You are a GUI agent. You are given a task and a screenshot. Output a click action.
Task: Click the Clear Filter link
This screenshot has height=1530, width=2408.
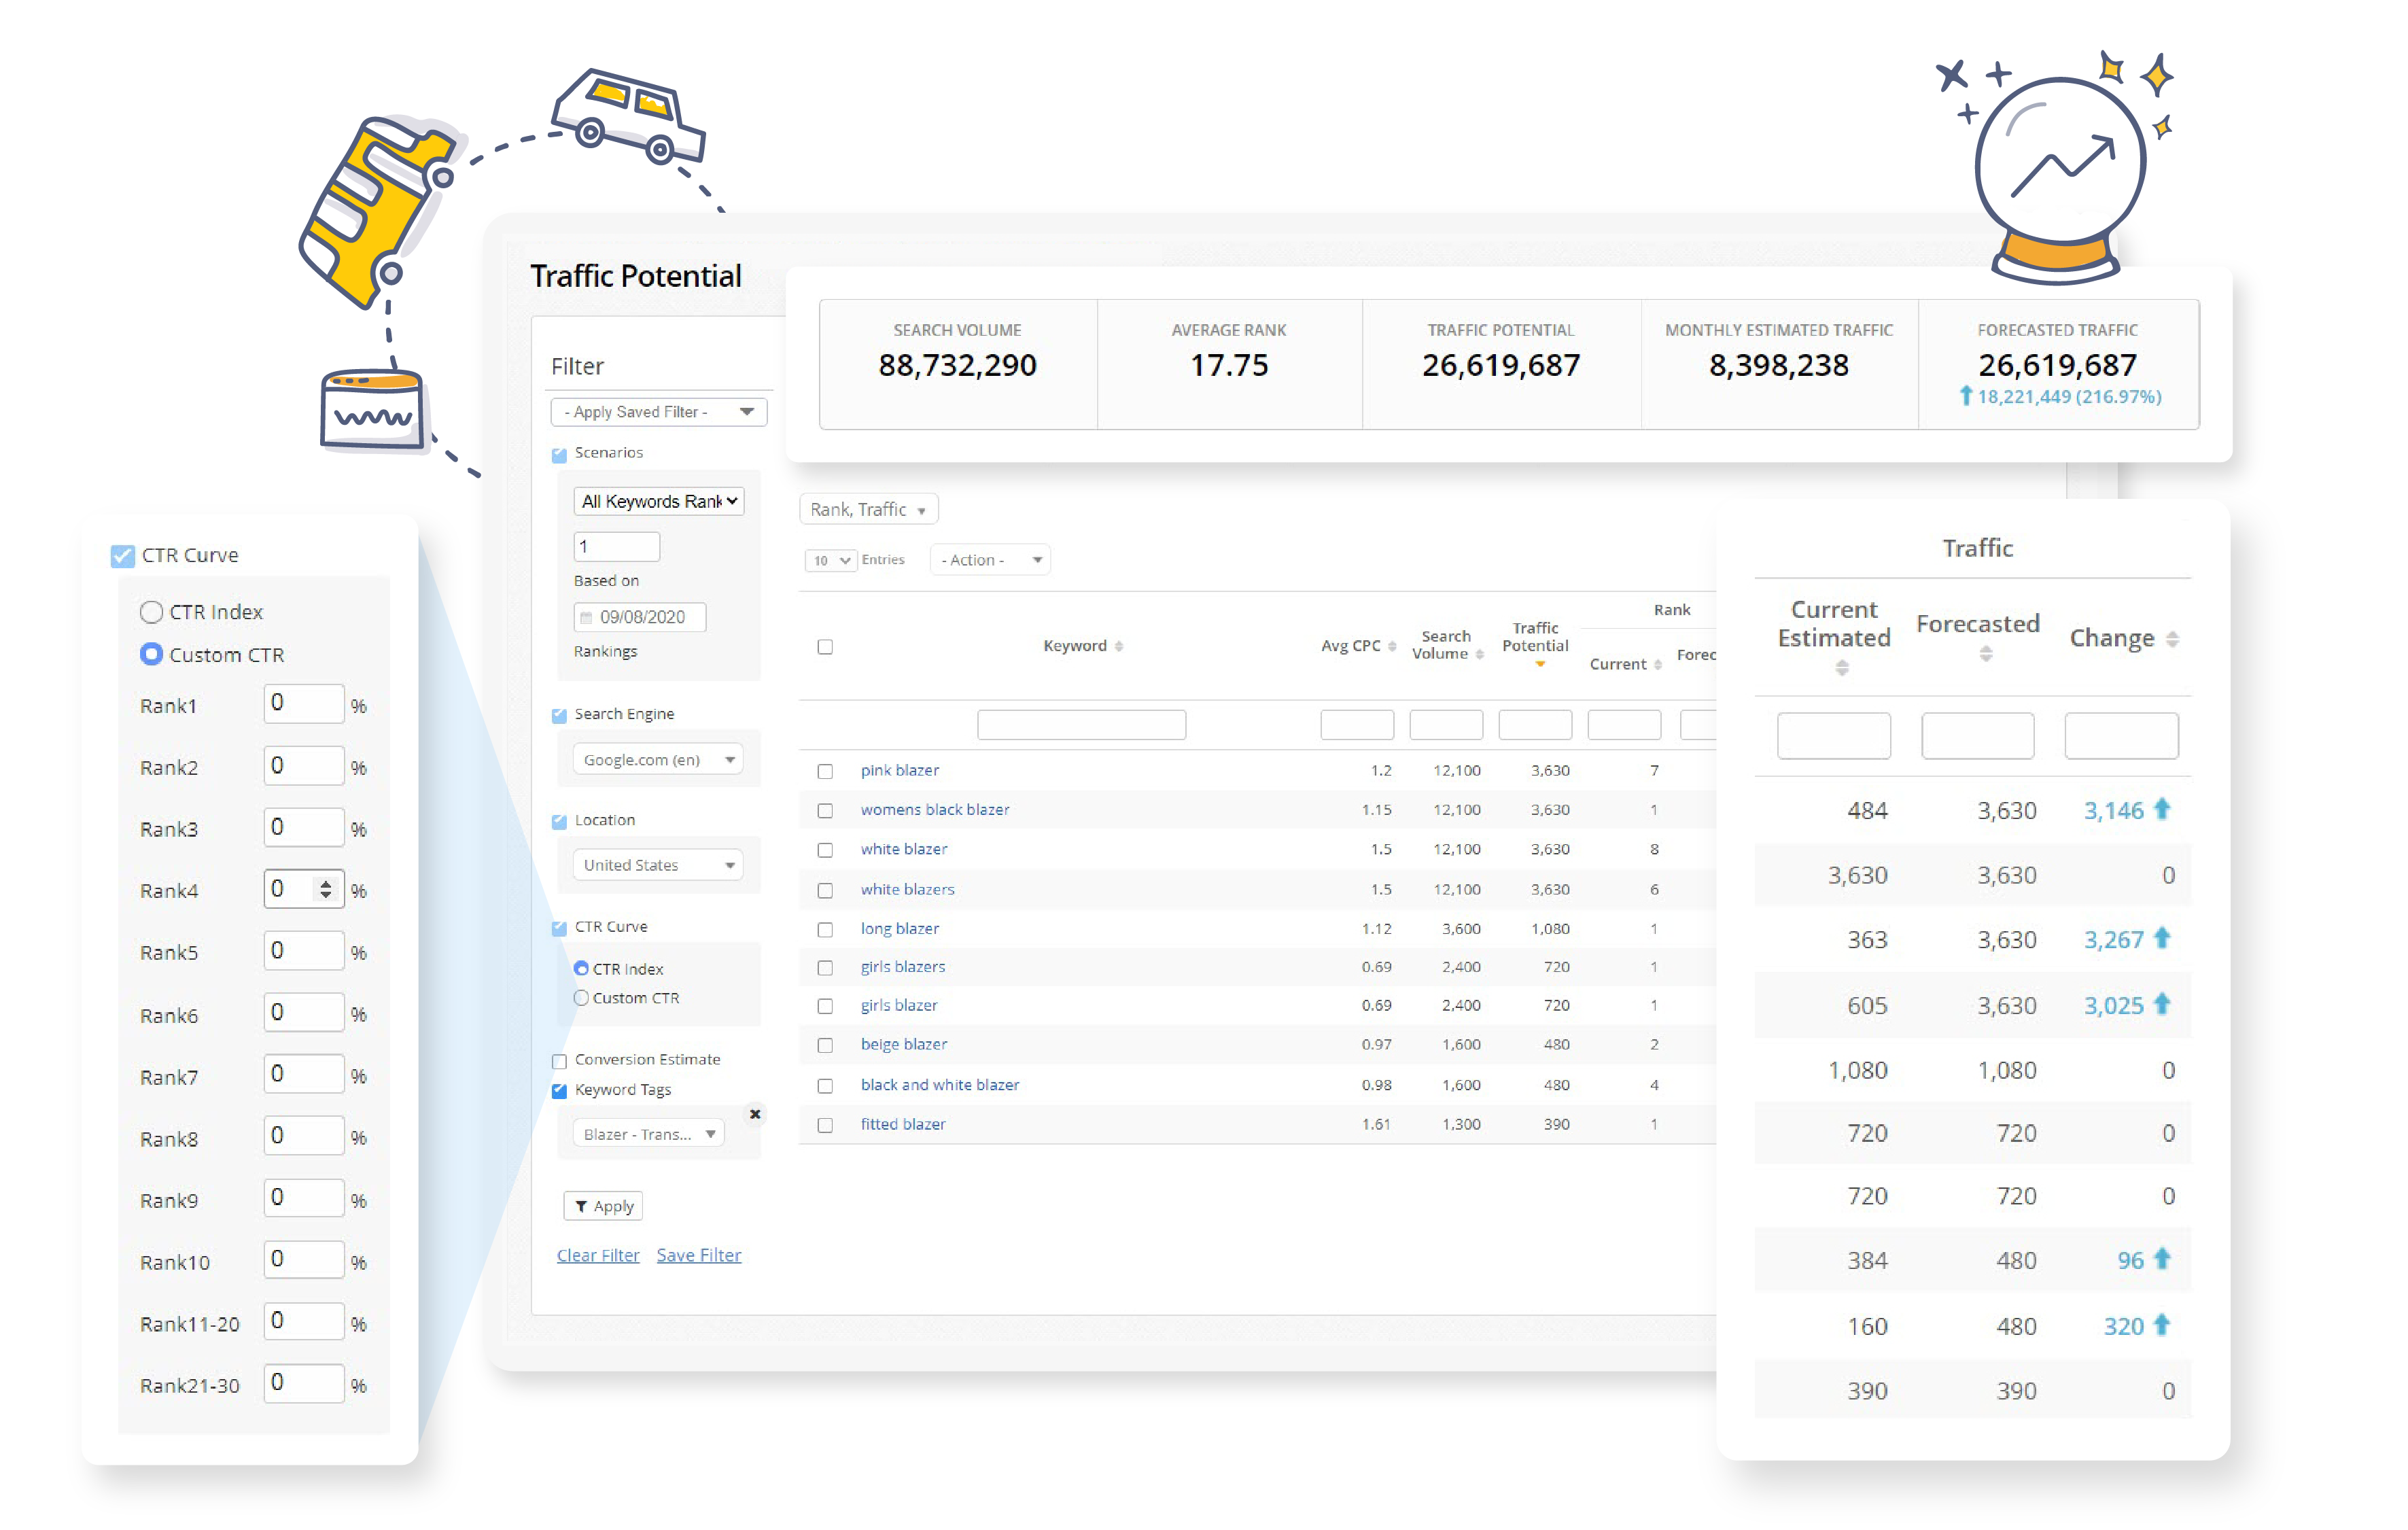click(x=598, y=1254)
